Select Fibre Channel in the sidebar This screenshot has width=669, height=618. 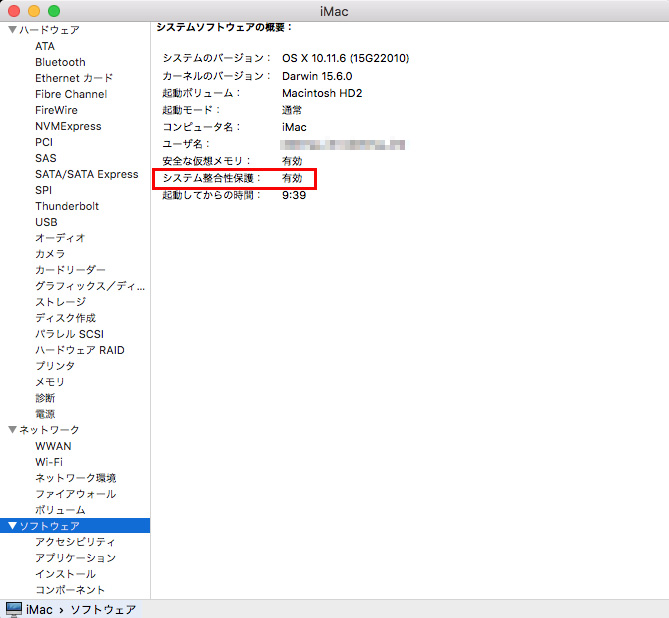coord(71,94)
